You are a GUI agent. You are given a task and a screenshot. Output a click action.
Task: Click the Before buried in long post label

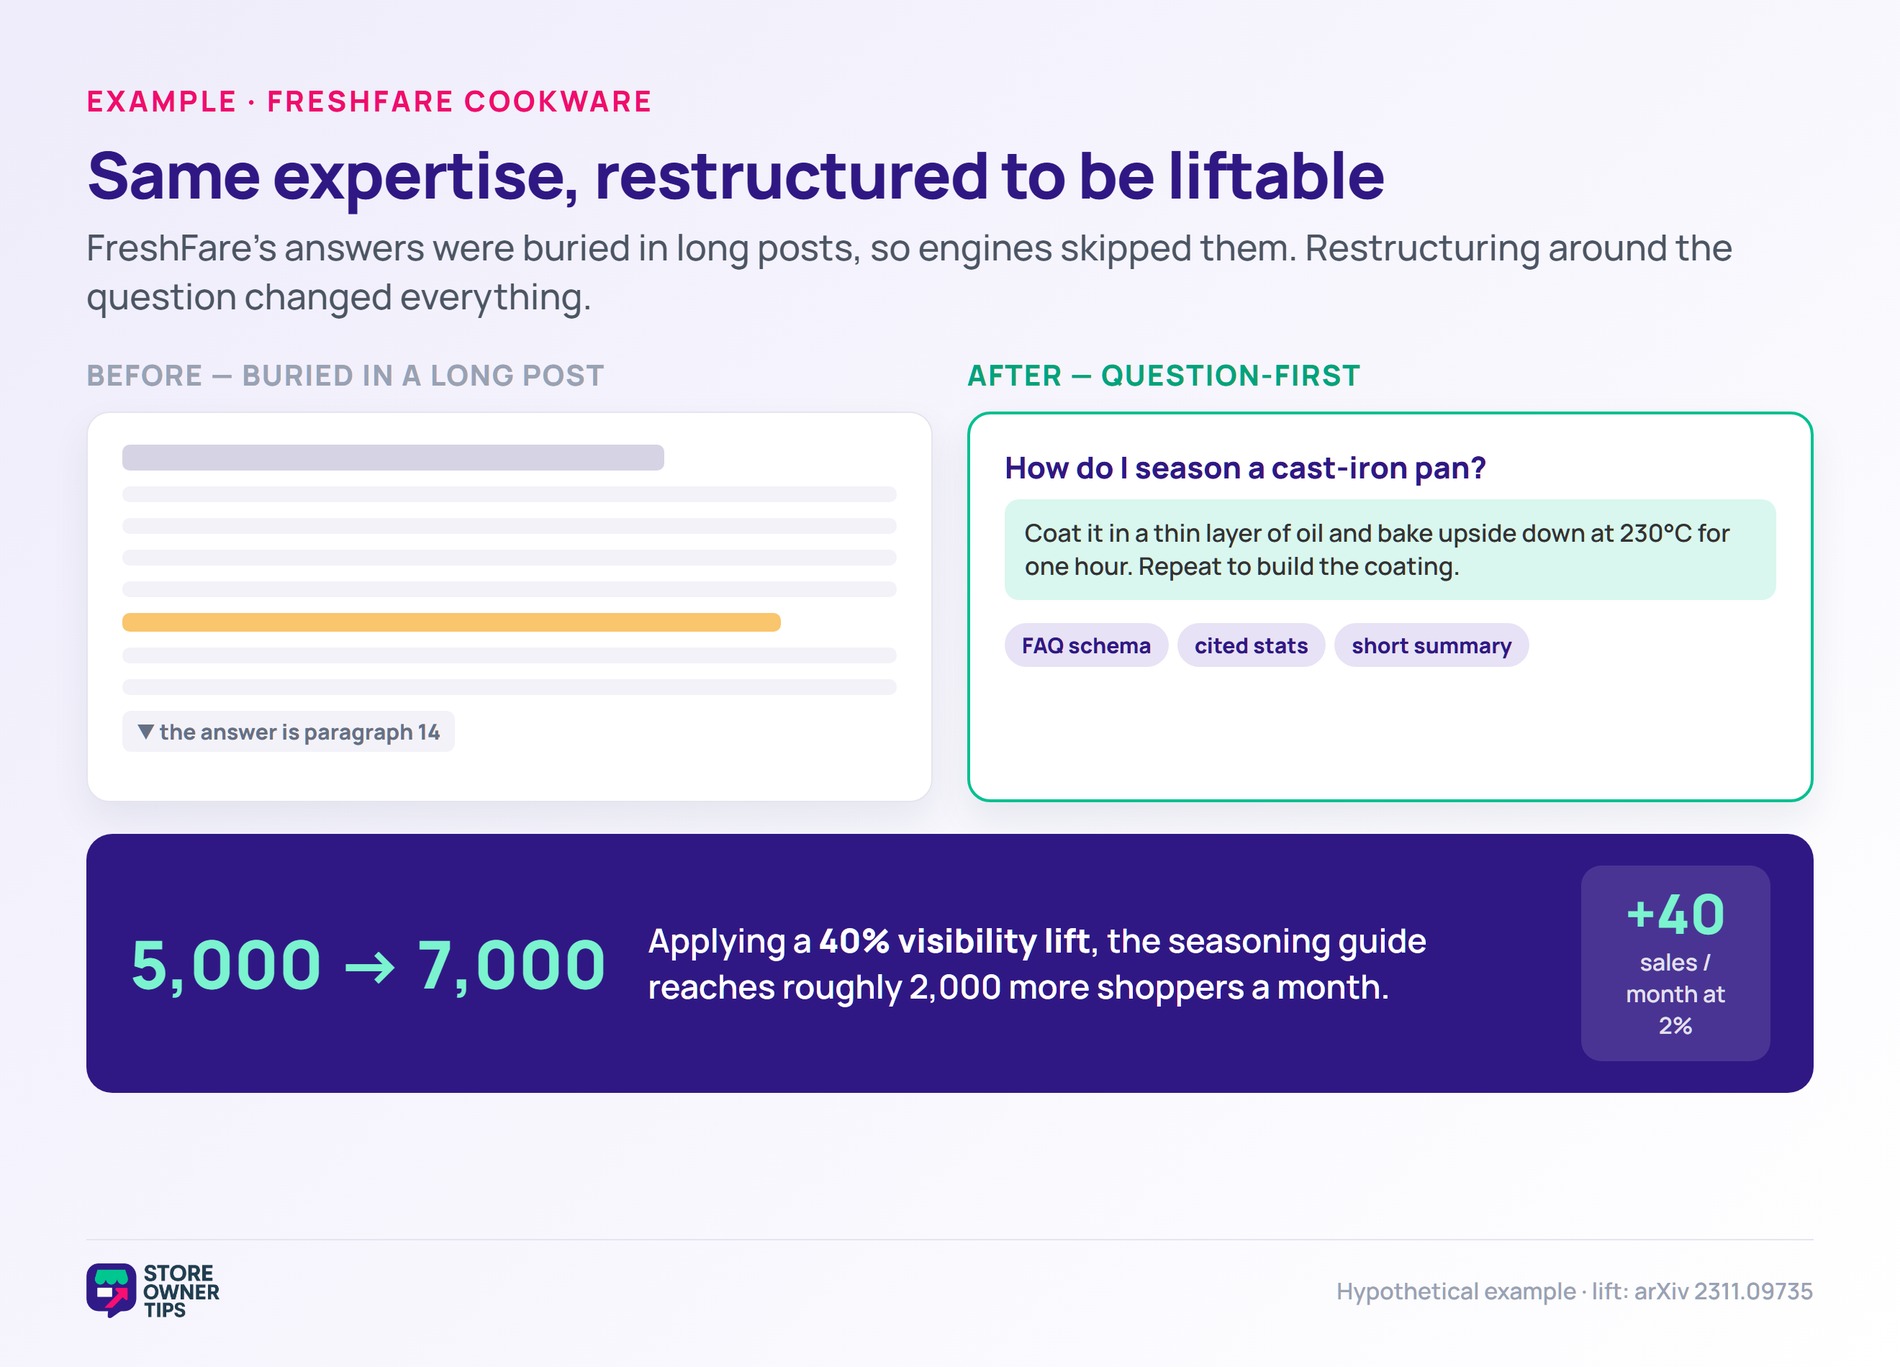pos(345,375)
